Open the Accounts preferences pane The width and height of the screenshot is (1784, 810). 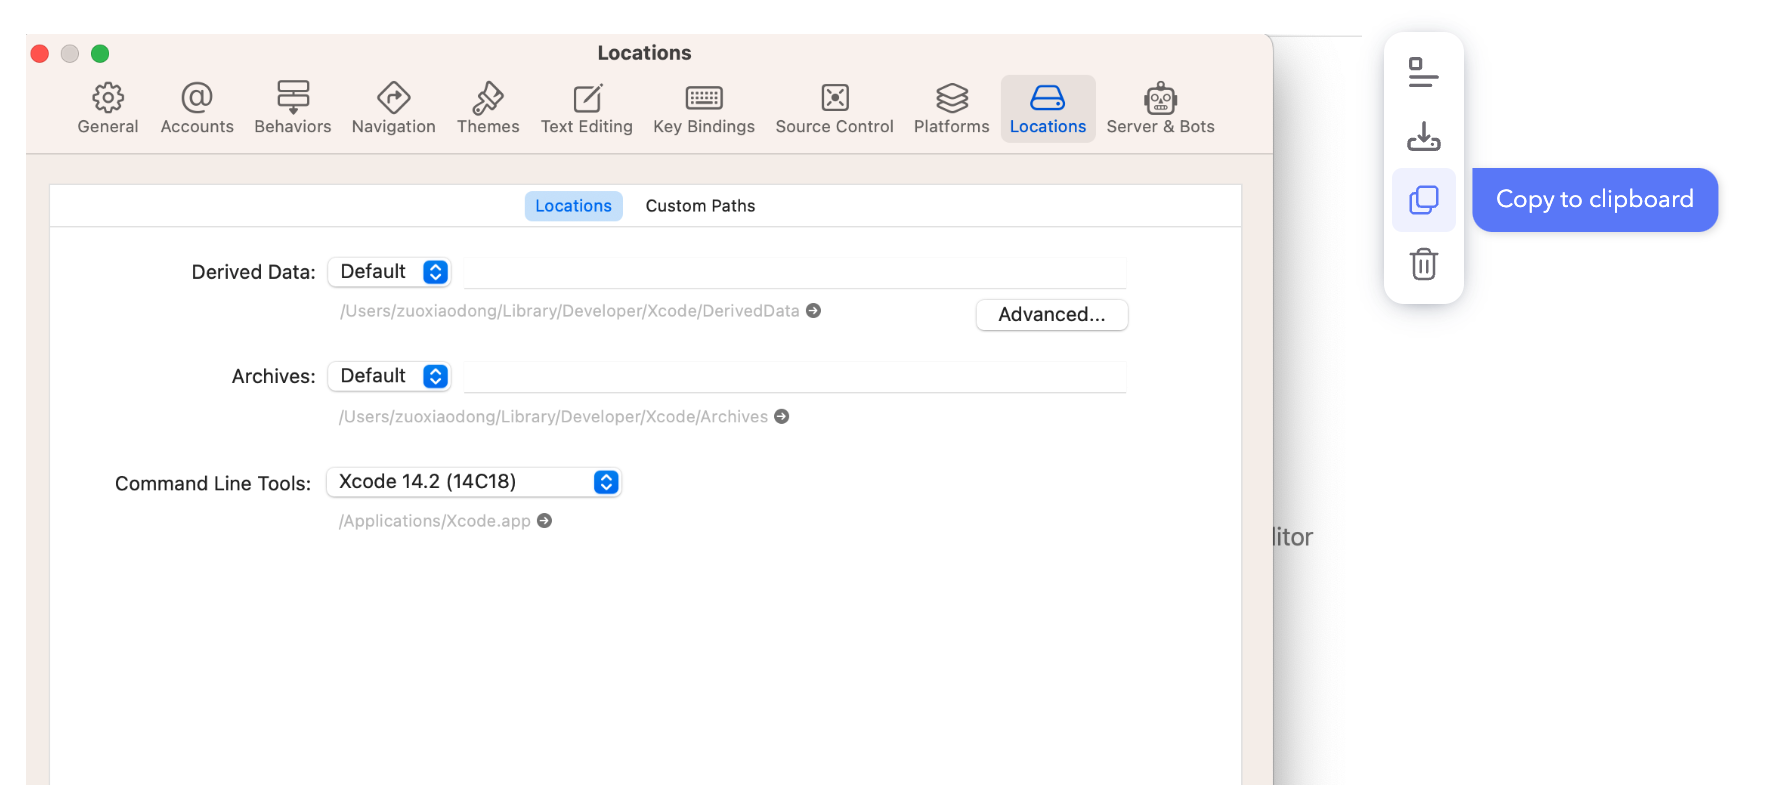point(197,108)
